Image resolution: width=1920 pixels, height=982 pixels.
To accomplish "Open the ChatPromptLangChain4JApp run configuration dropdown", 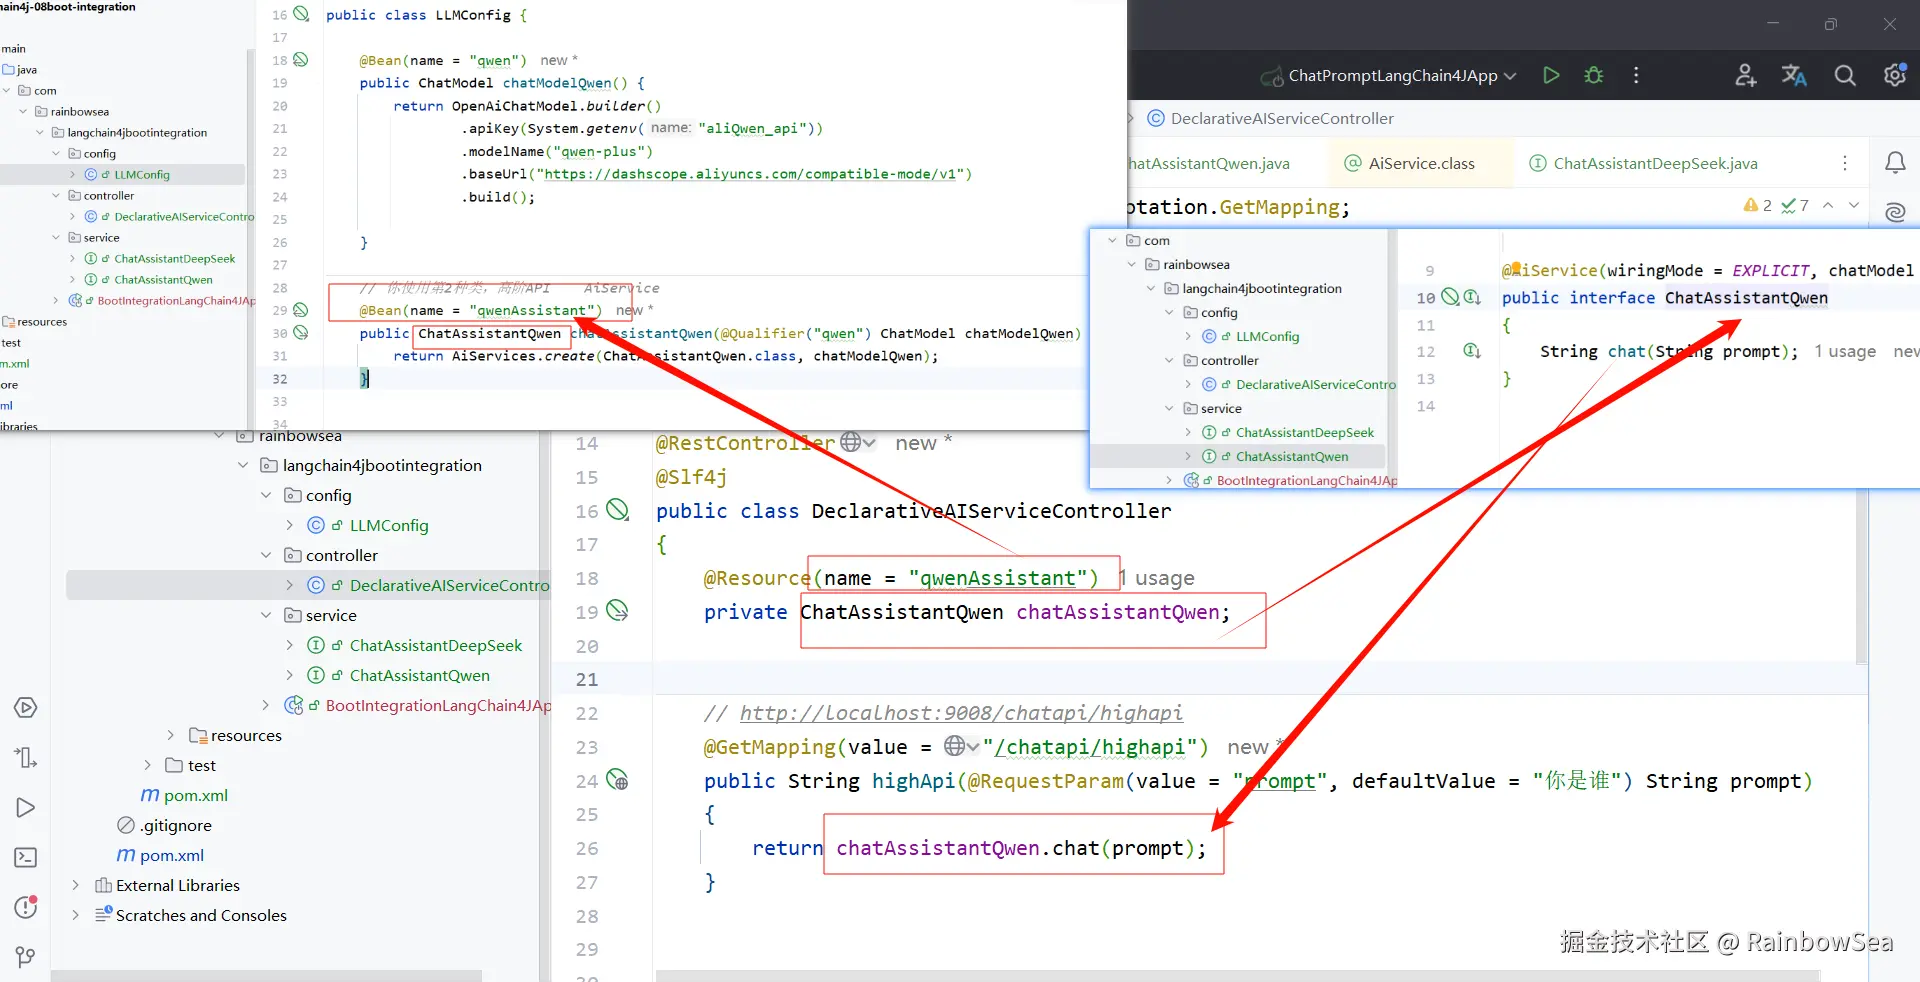I will click(x=1391, y=75).
